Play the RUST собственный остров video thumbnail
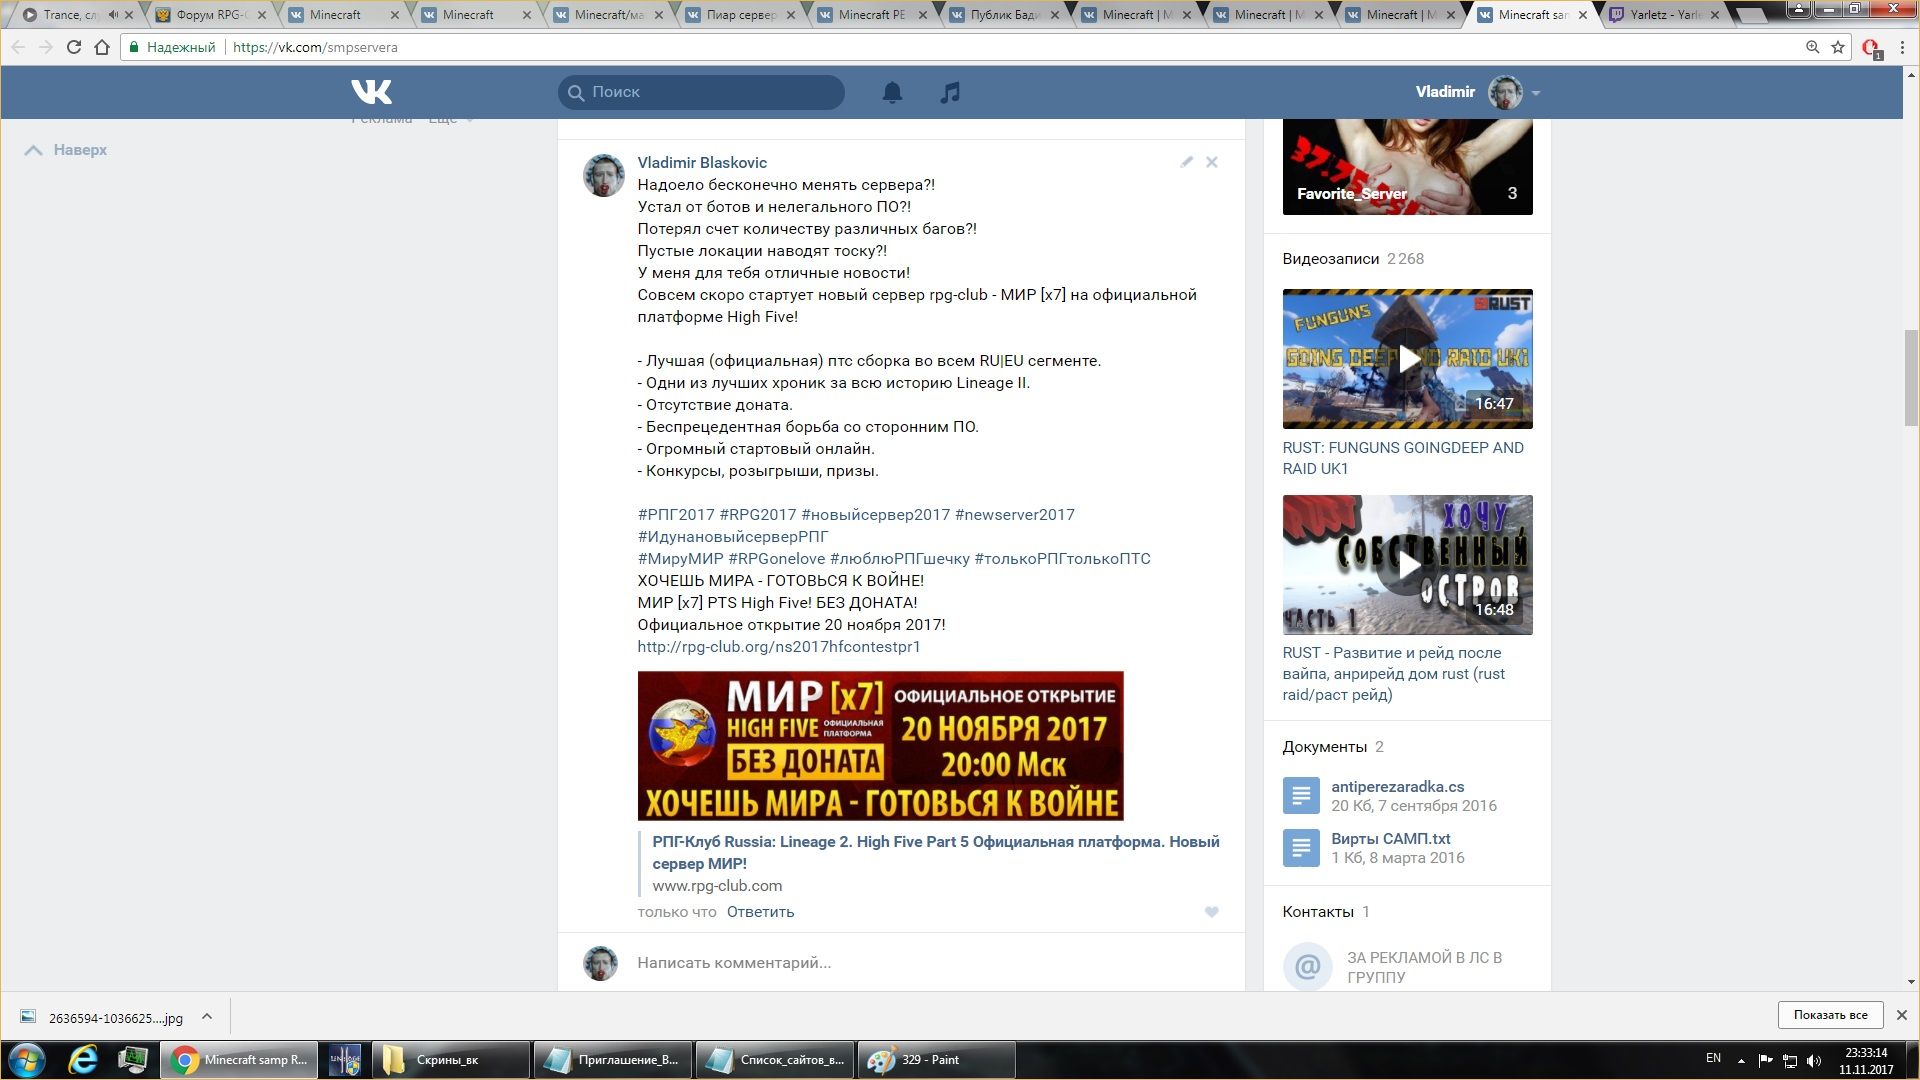Viewport: 1920px width, 1080px height. tap(1407, 565)
